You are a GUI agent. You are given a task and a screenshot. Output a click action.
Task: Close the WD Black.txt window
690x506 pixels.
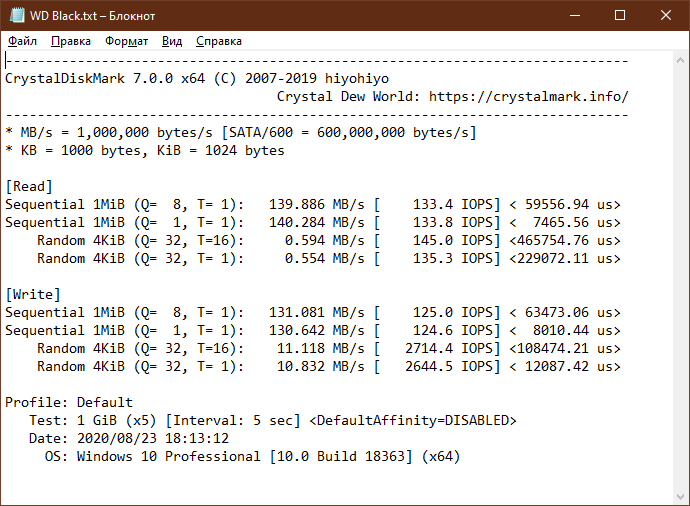click(x=665, y=15)
